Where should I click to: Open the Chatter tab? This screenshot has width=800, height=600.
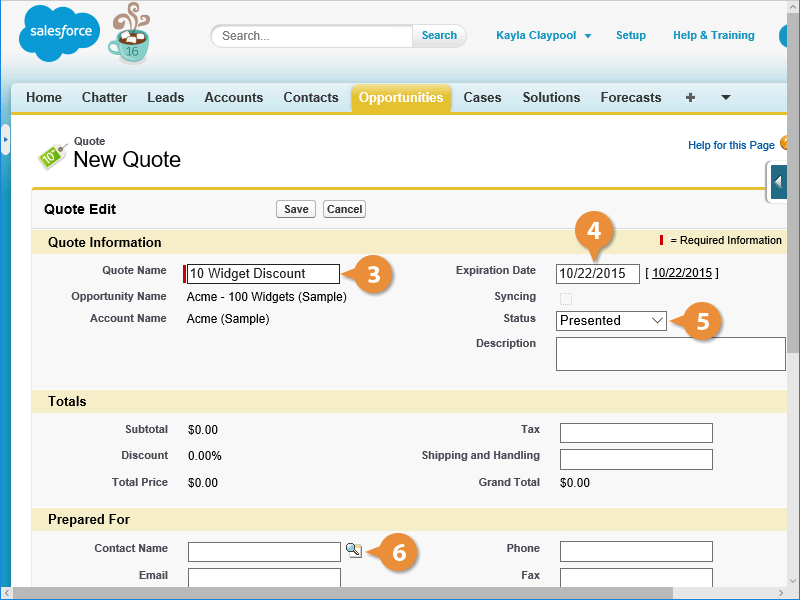105,97
